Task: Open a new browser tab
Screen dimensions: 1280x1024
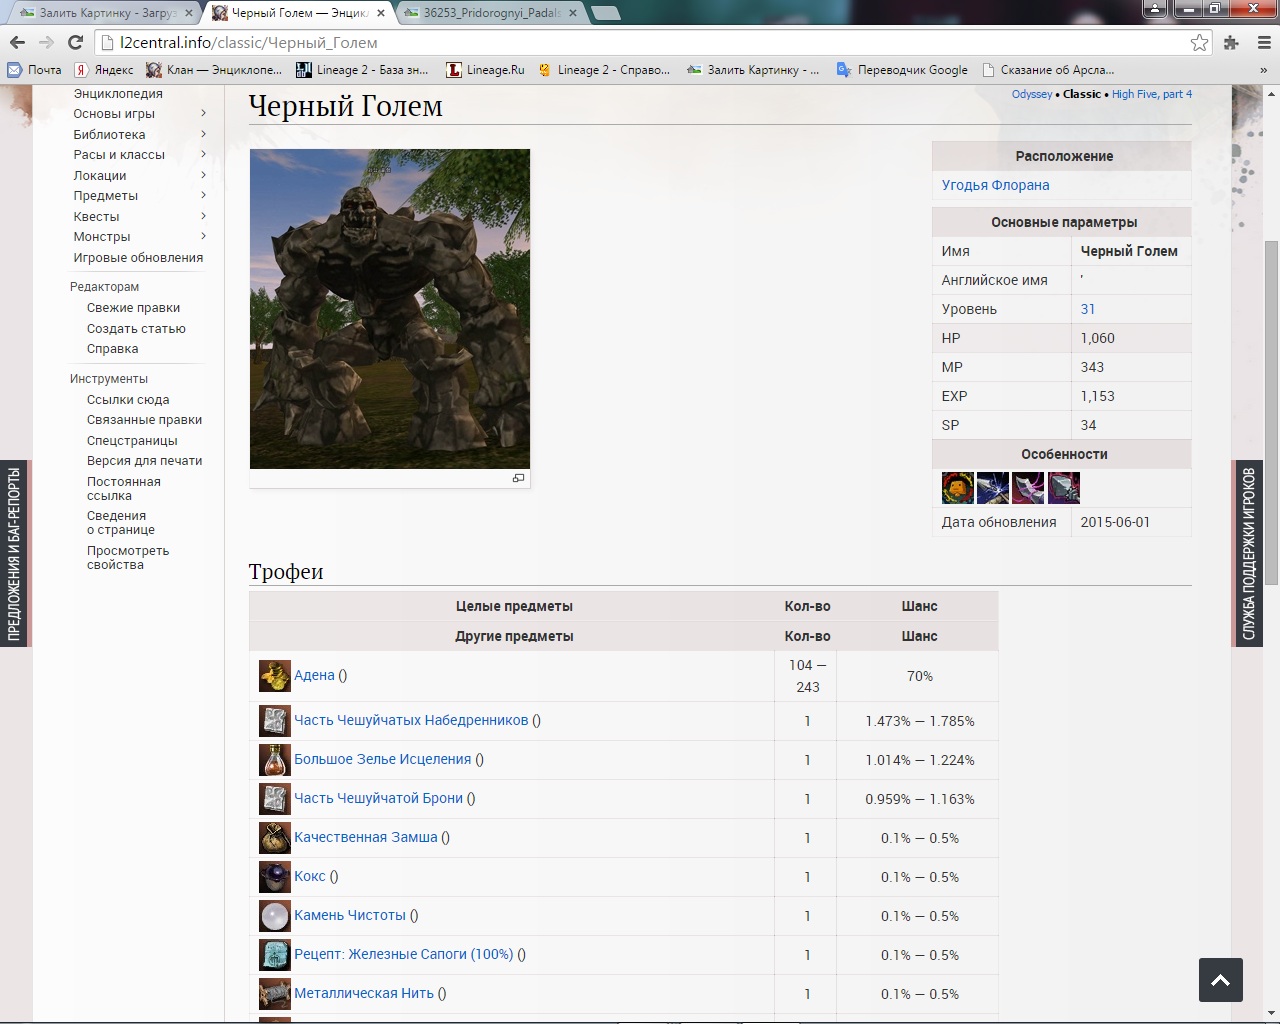Action: (604, 13)
